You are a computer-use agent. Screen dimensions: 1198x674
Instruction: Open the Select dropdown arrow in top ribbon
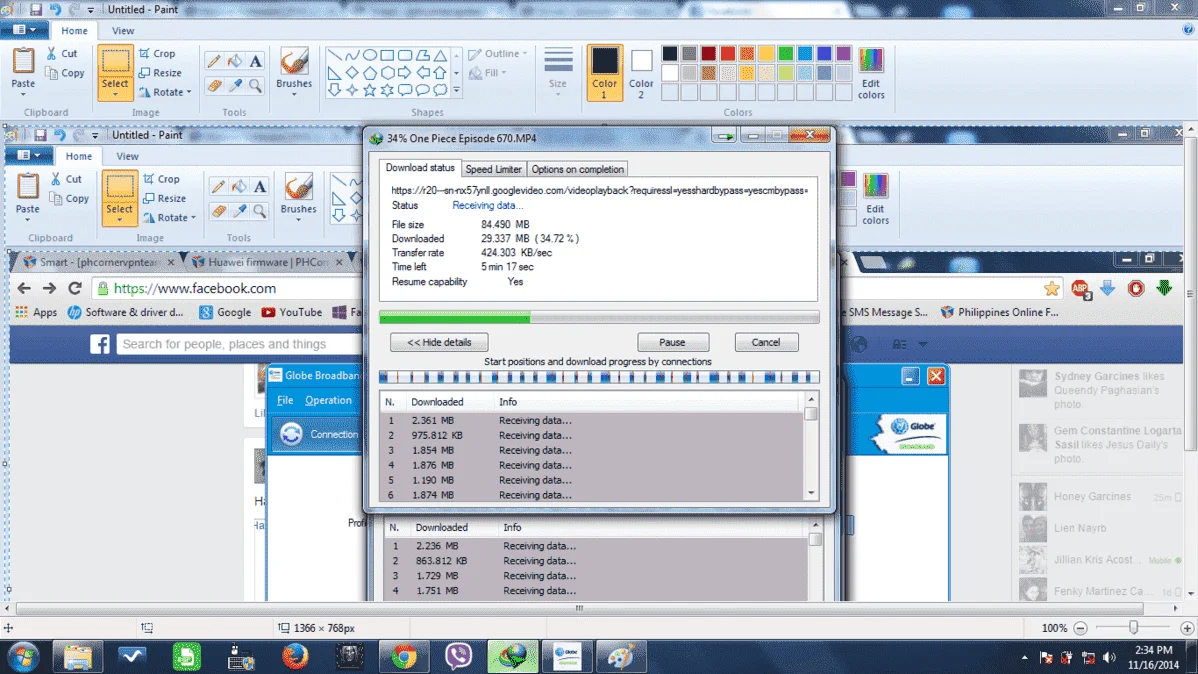point(115,94)
